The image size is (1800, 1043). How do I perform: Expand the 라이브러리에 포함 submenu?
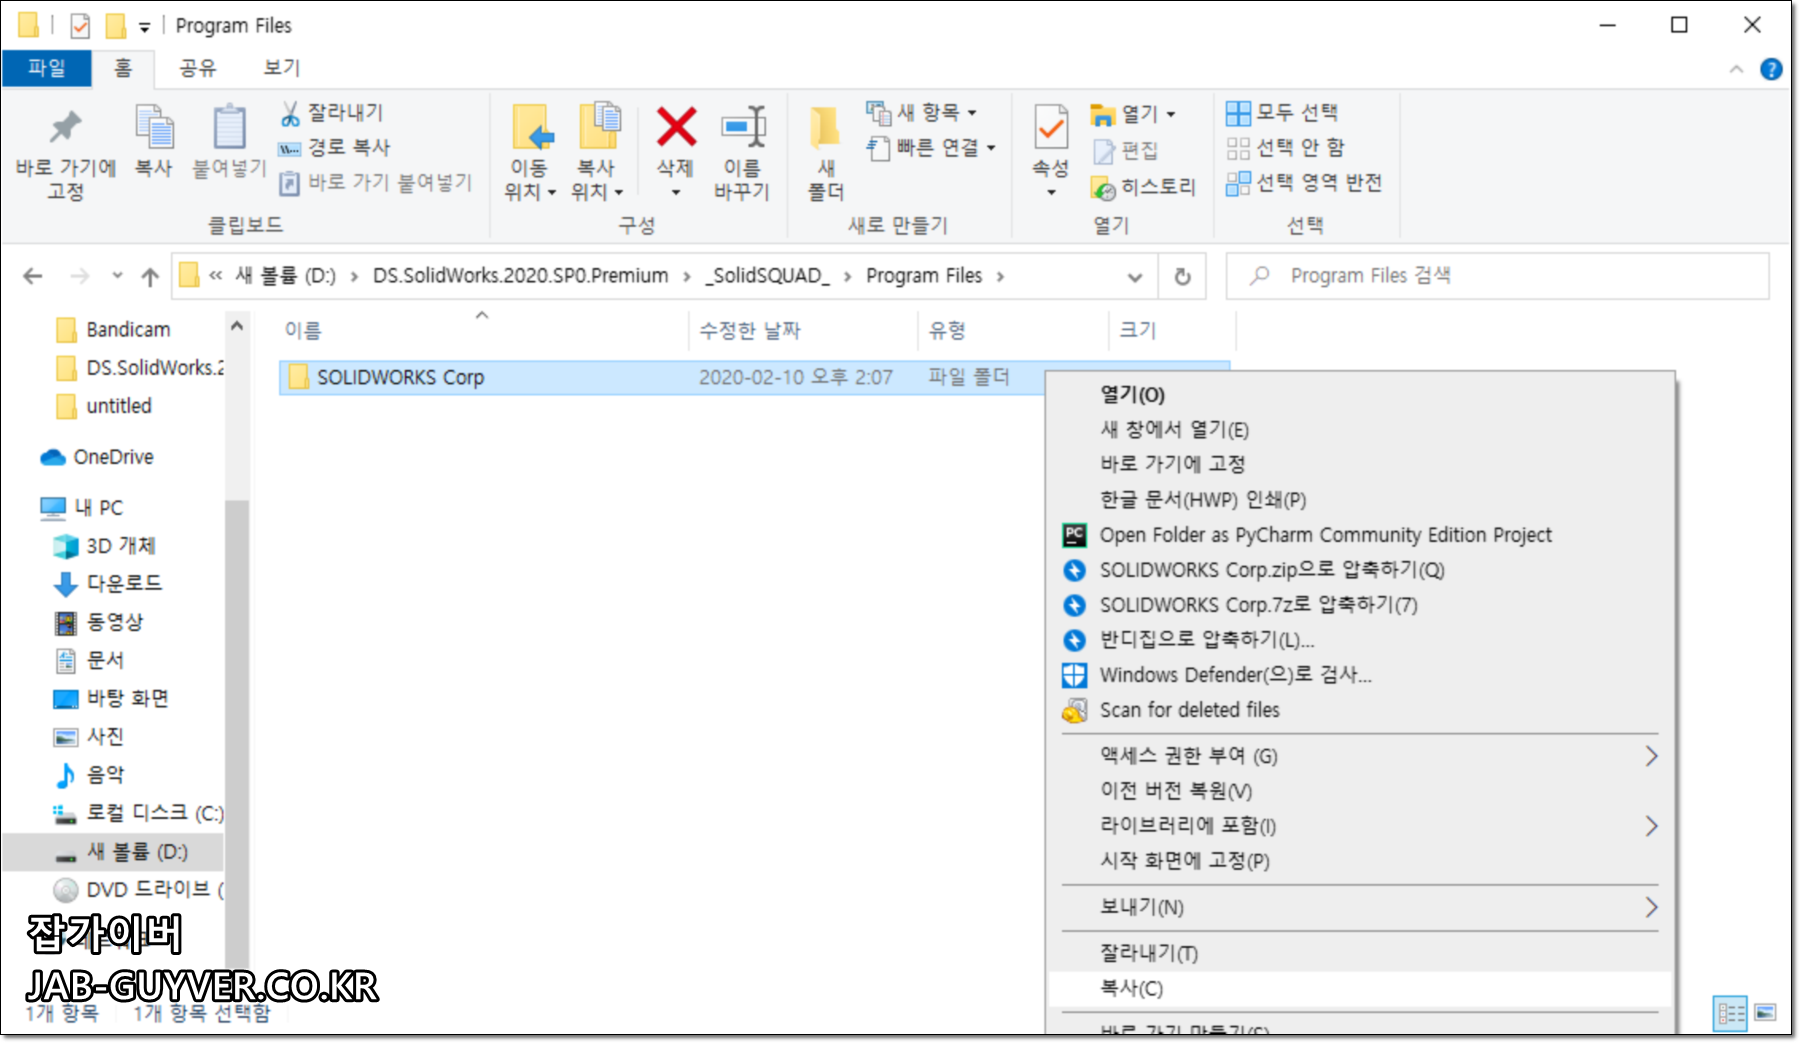(x=1652, y=826)
